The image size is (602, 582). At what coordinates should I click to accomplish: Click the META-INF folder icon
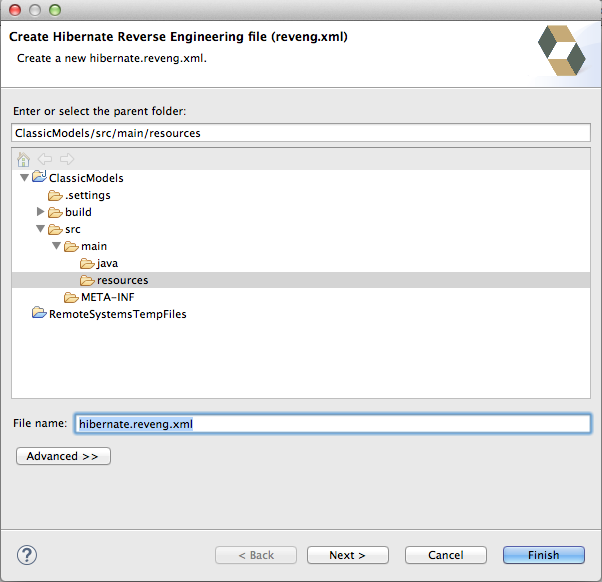(x=71, y=297)
